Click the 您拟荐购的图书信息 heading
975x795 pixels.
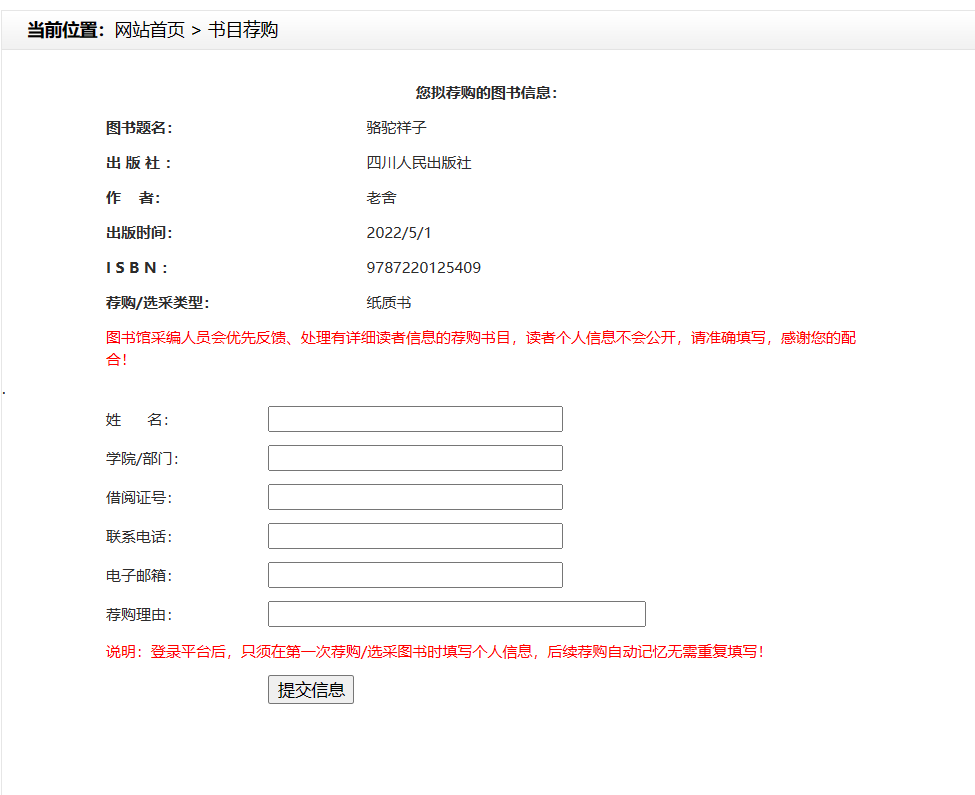[x=487, y=93]
